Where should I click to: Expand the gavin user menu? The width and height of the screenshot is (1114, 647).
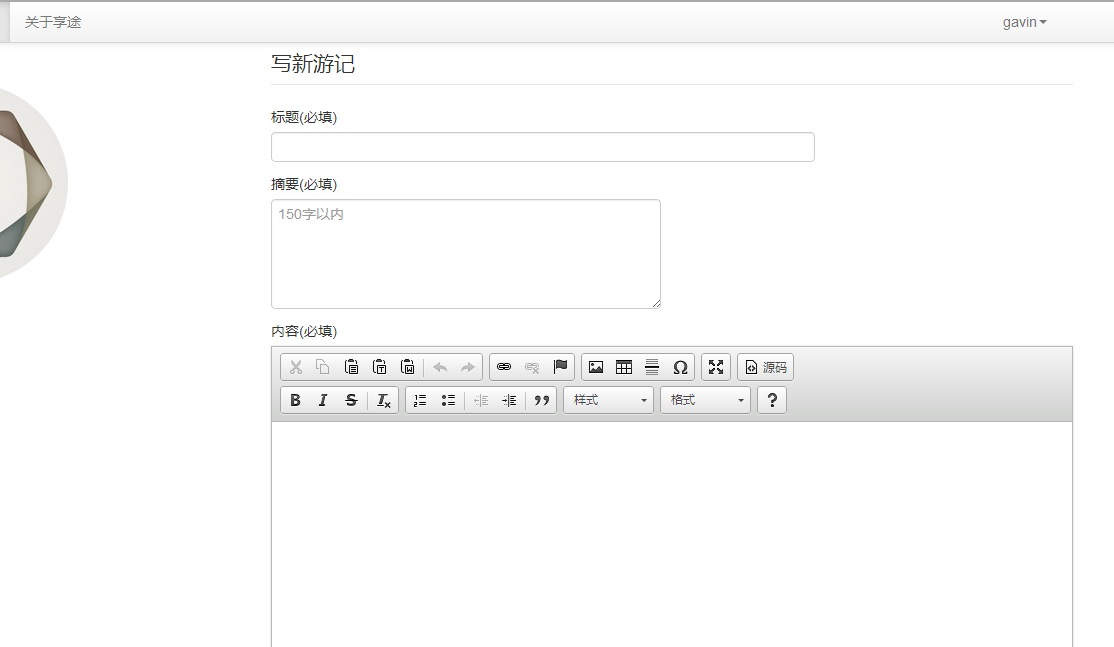(1024, 22)
